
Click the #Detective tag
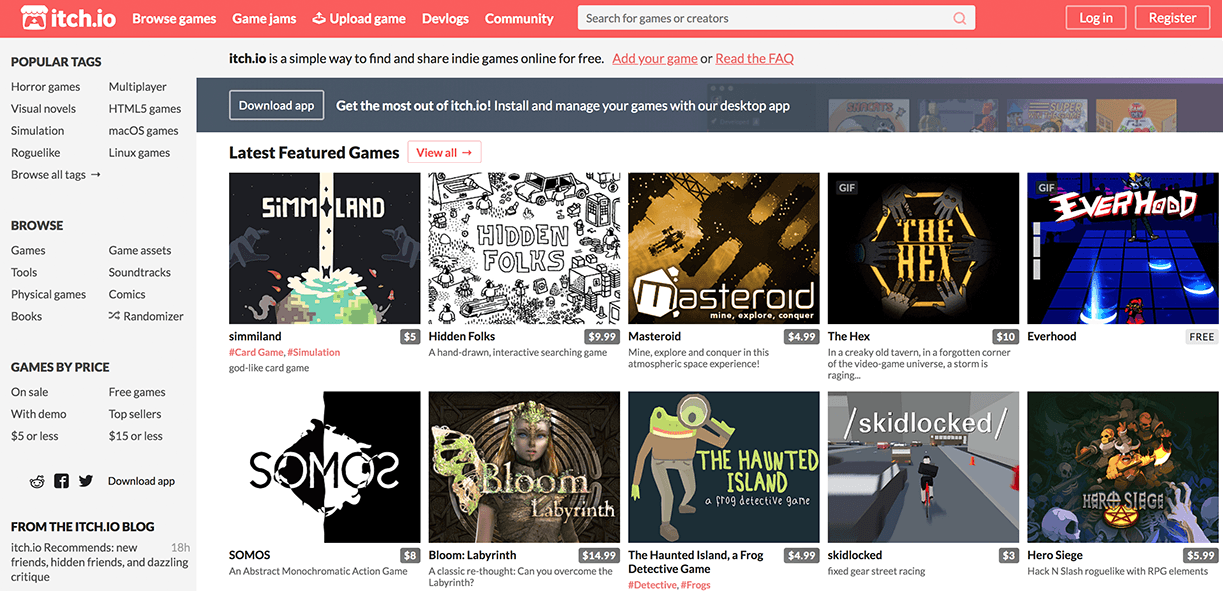pos(653,584)
